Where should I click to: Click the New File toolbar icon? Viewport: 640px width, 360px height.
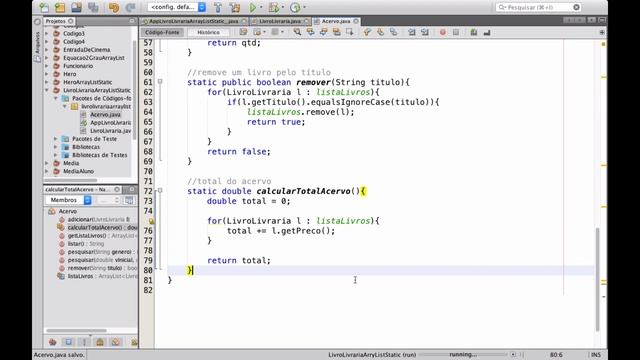[x=44, y=7]
